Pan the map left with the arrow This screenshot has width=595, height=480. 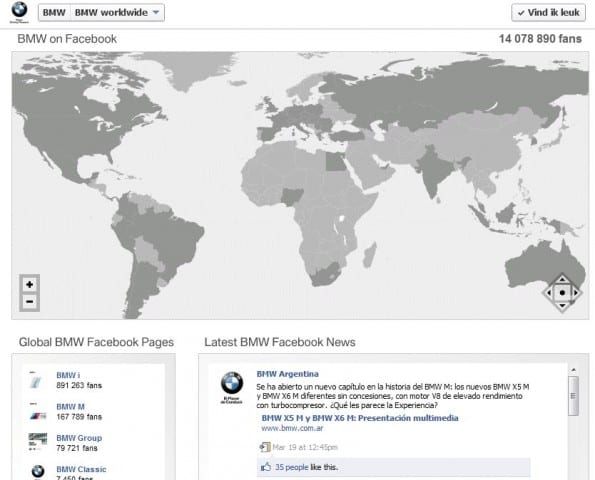pyautogui.click(x=549, y=293)
